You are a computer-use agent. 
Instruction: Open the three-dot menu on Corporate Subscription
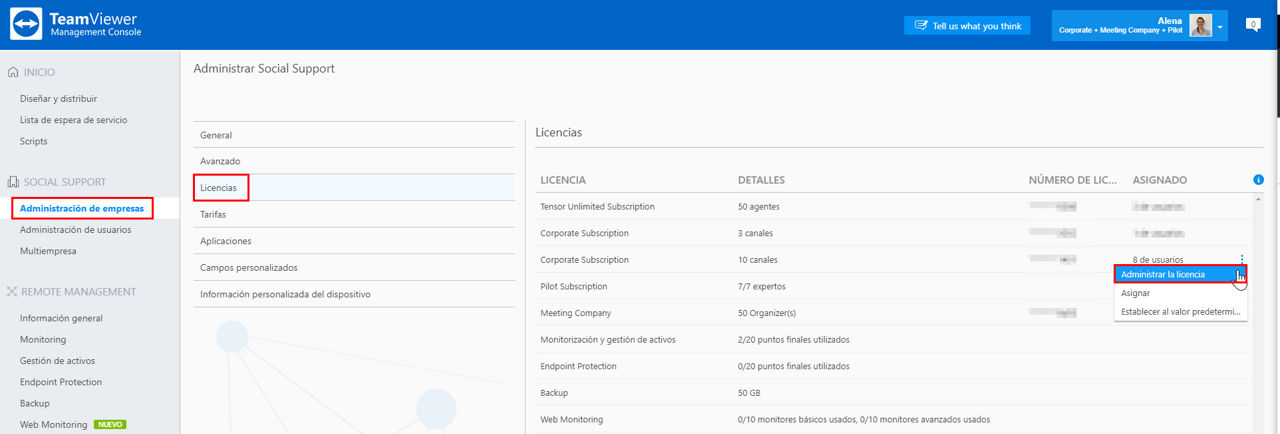tap(1241, 259)
